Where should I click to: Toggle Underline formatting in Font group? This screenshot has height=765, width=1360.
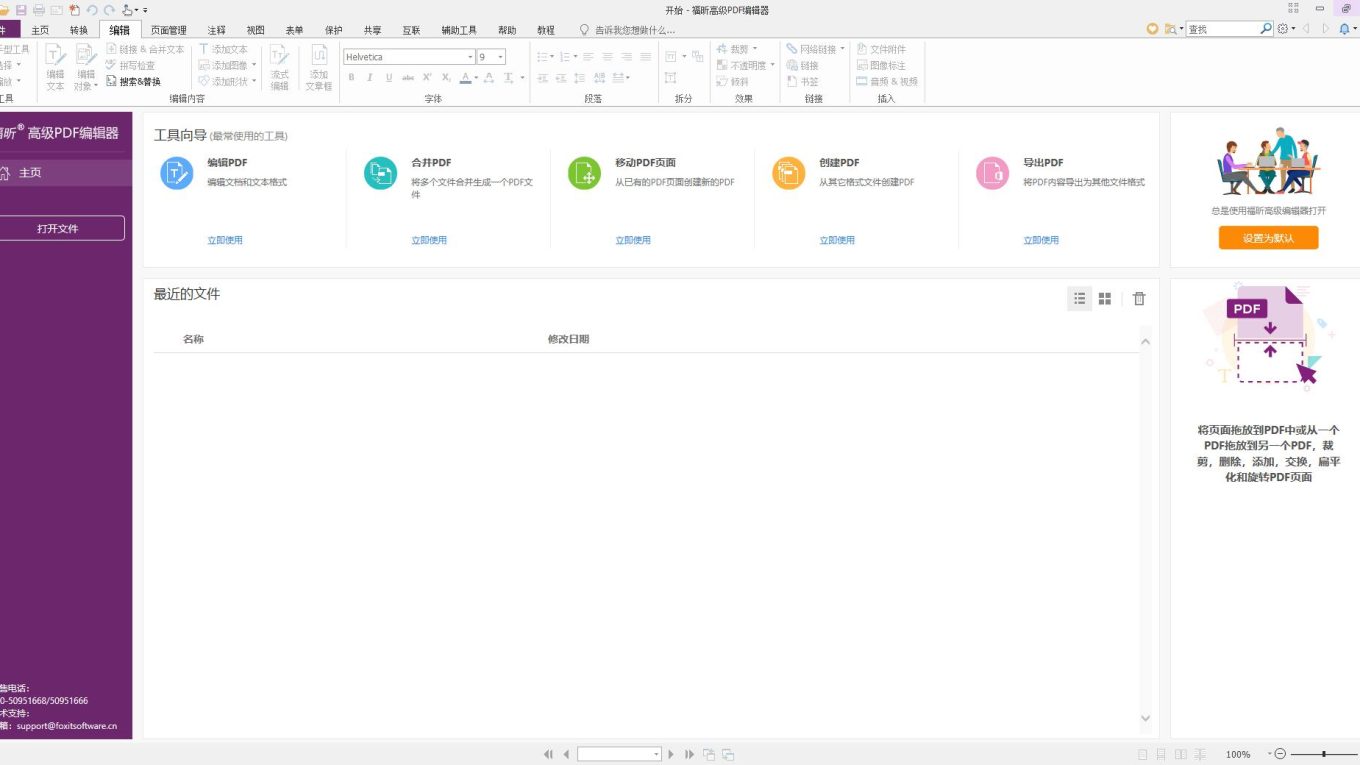[x=389, y=77]
